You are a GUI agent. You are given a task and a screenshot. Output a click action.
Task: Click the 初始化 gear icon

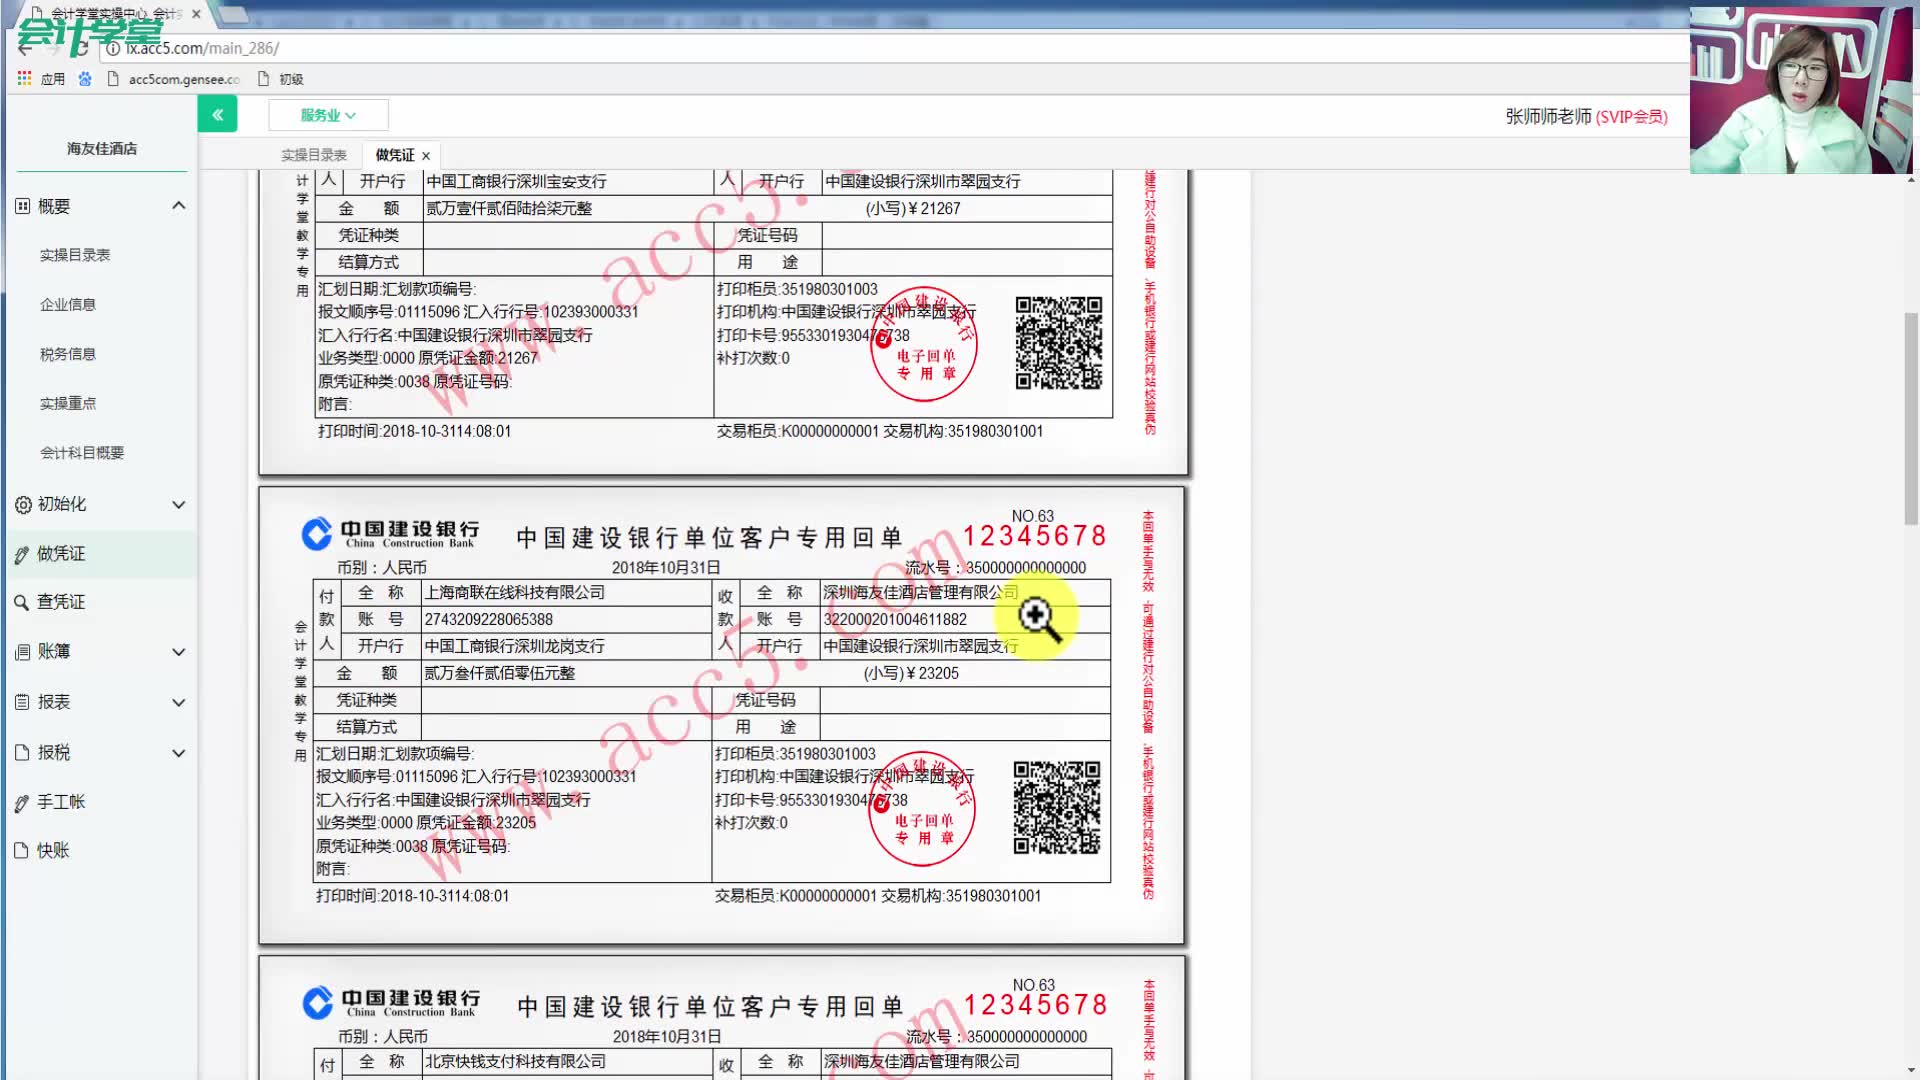coord(22,505)
